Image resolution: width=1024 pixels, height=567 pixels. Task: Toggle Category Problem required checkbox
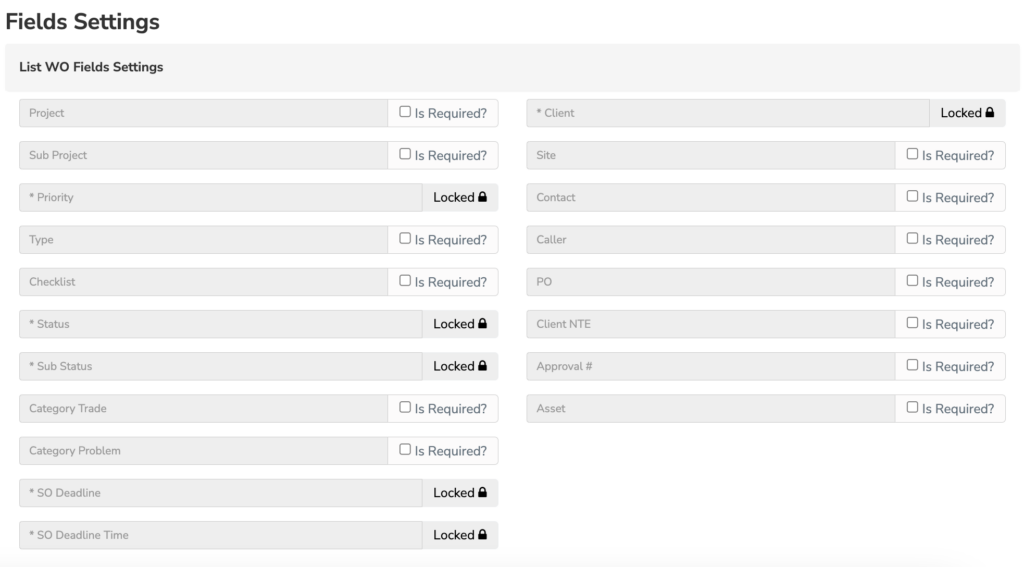pyautogui.click(x=405, y=449)
